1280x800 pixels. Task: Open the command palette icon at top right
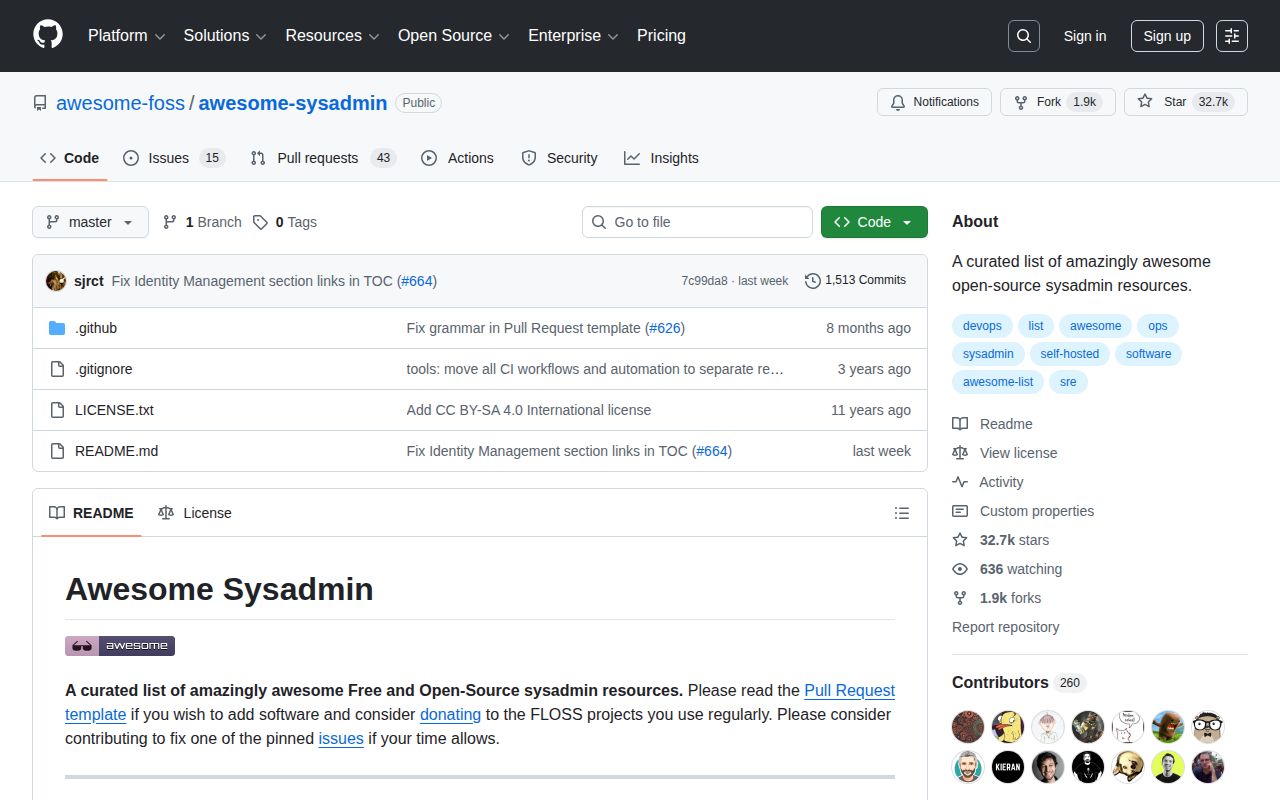[1231, 35]
